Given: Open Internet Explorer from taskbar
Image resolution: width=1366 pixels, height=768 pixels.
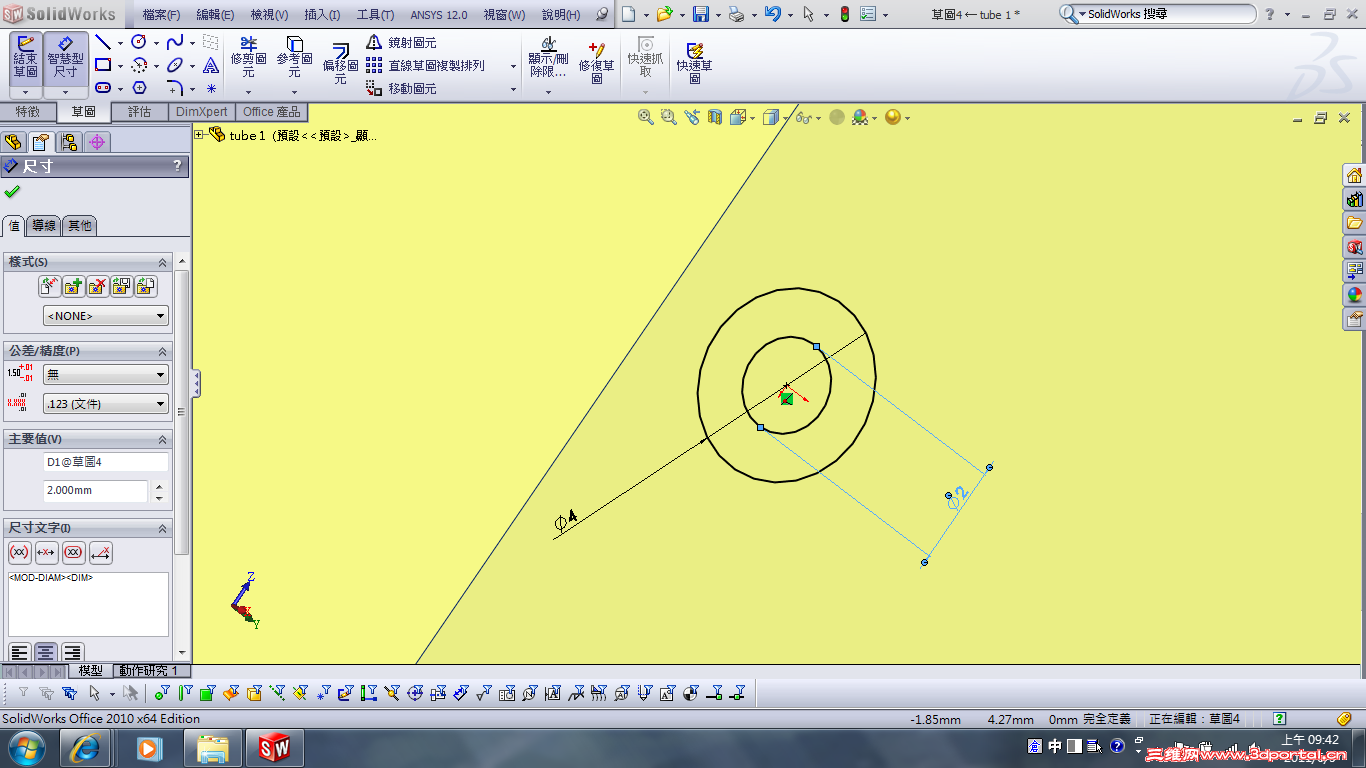Looking at the screenshot, I should (85, 748).
